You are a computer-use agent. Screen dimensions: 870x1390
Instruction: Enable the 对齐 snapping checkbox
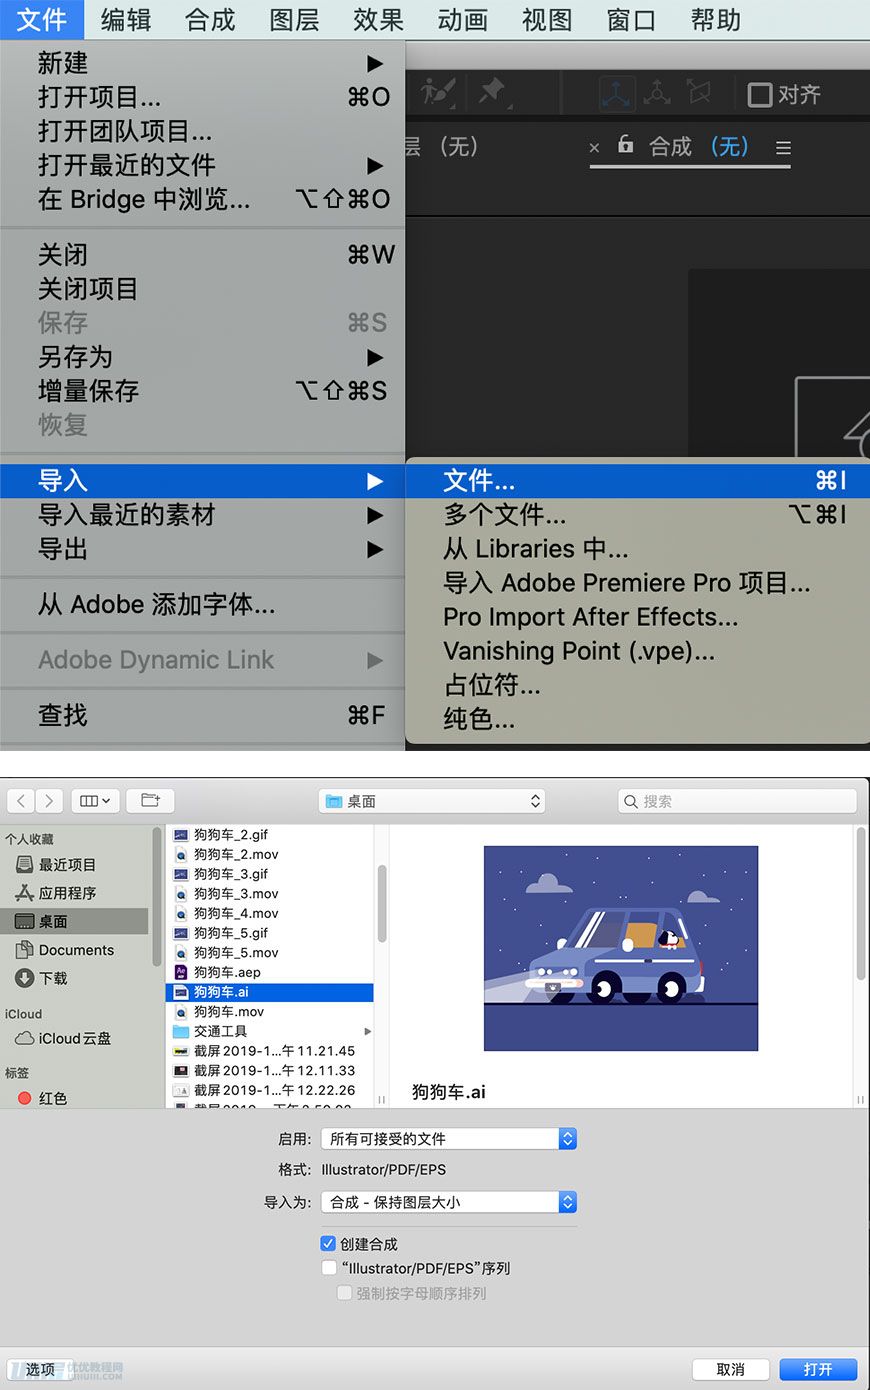point(760,95)
